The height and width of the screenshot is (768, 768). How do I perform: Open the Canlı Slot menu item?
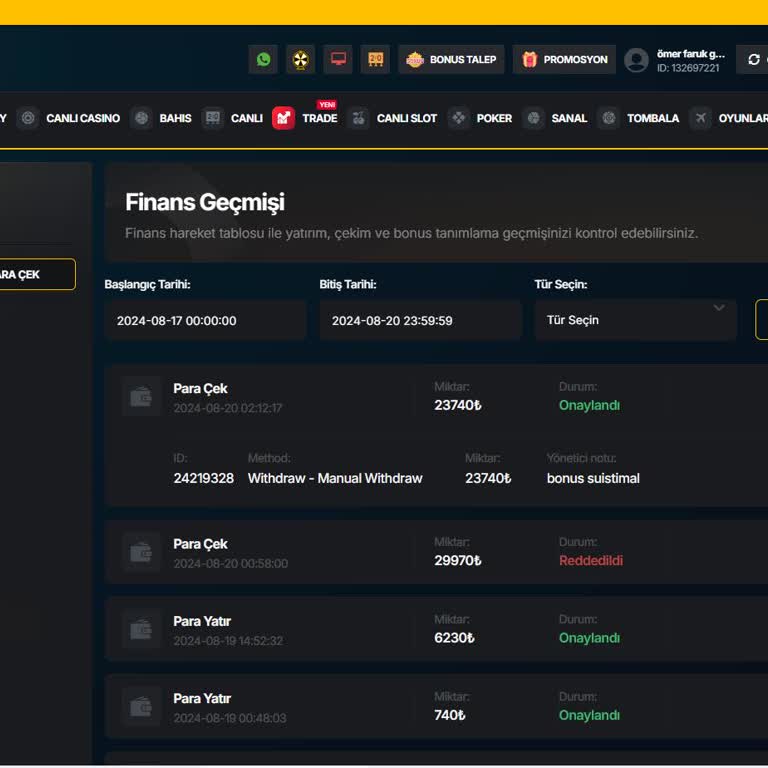(407, 118)
